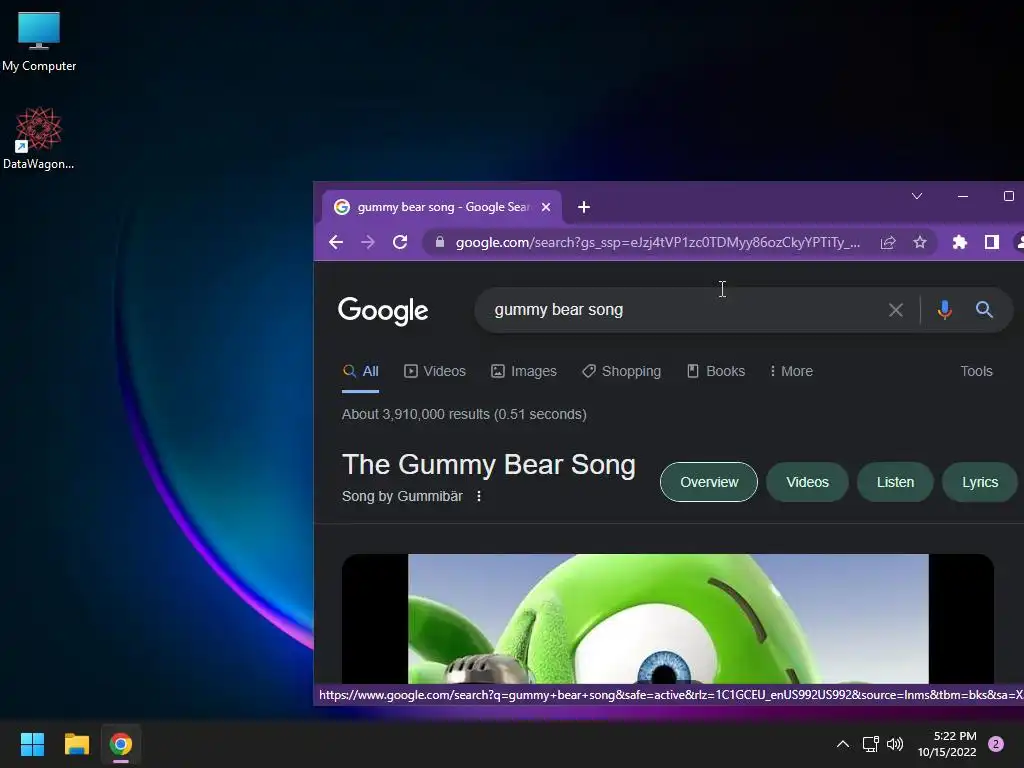
Task: Select the Videos chip in knowledge panel
Action: 807,482
